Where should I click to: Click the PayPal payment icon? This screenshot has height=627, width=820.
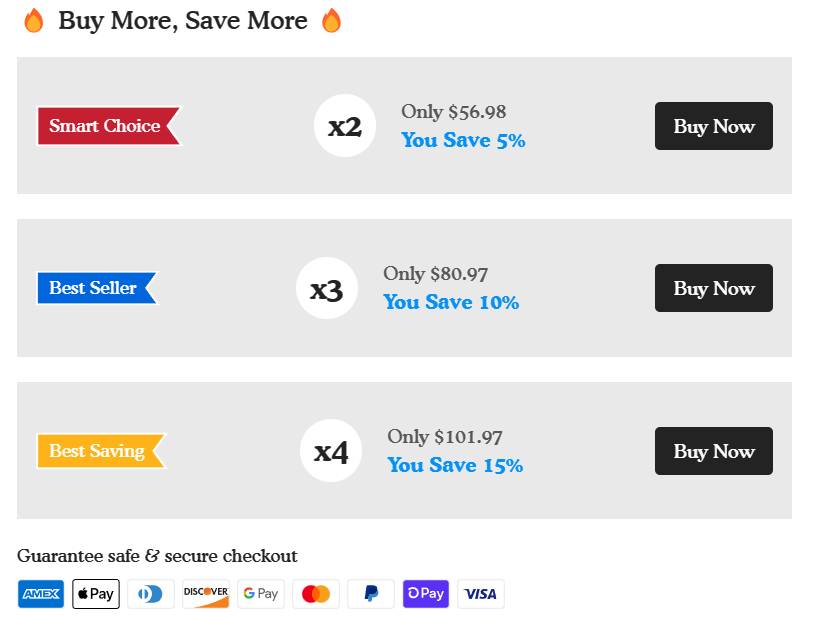coord(371,594)
